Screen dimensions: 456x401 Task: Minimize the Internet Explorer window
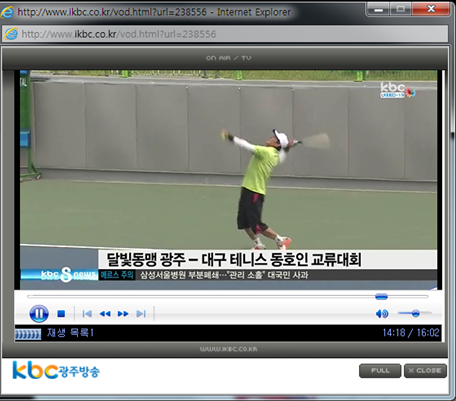378,9
